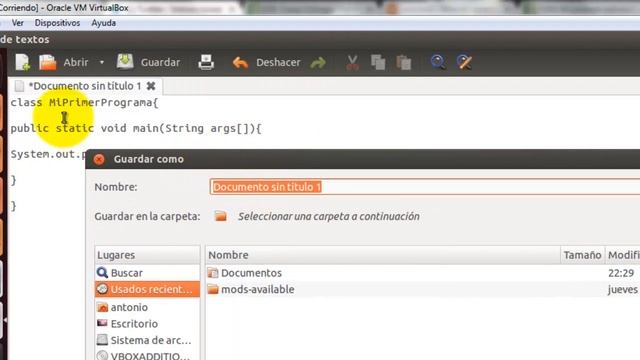Select the Documento sin título 1 tab

click(84, 86)
